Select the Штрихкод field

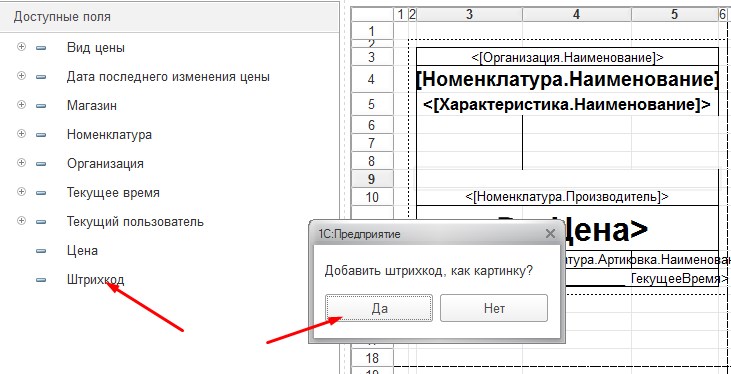96,280
